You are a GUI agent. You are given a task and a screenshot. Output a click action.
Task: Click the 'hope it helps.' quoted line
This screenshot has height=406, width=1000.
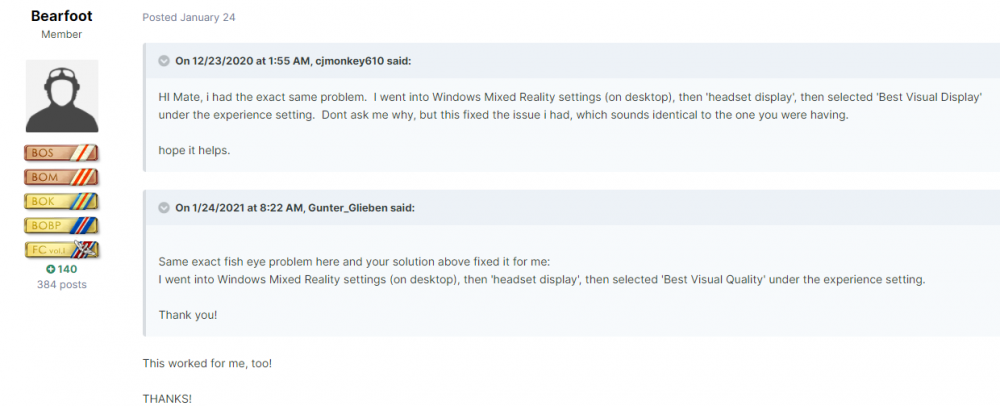click(x=196, y=150)
